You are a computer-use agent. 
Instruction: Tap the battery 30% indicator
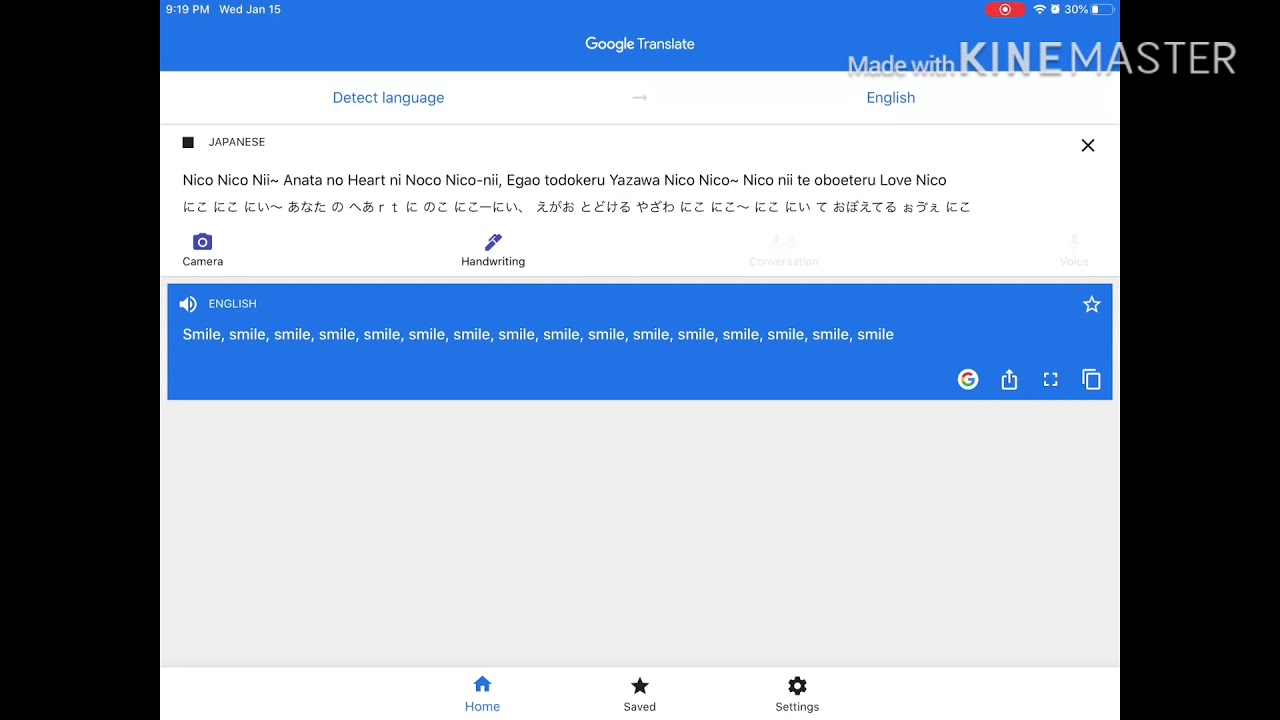tap(1089, 9)
